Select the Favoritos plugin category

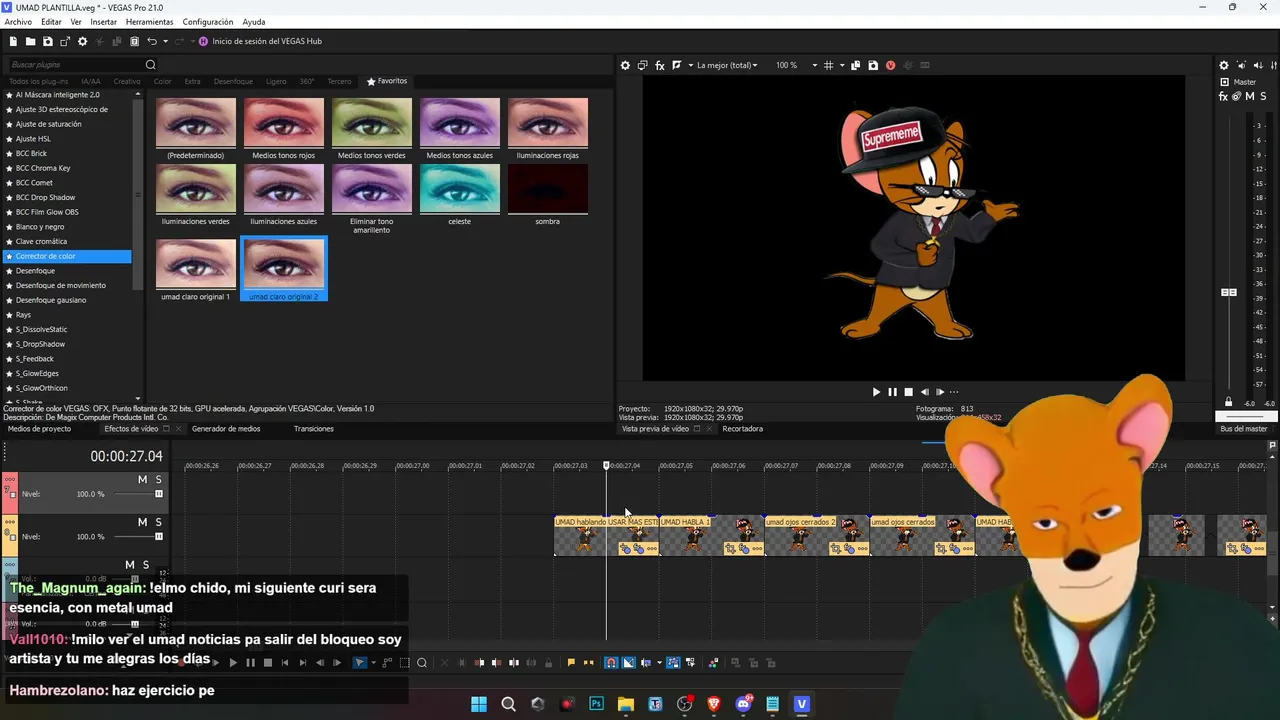[x=387, y=81]
